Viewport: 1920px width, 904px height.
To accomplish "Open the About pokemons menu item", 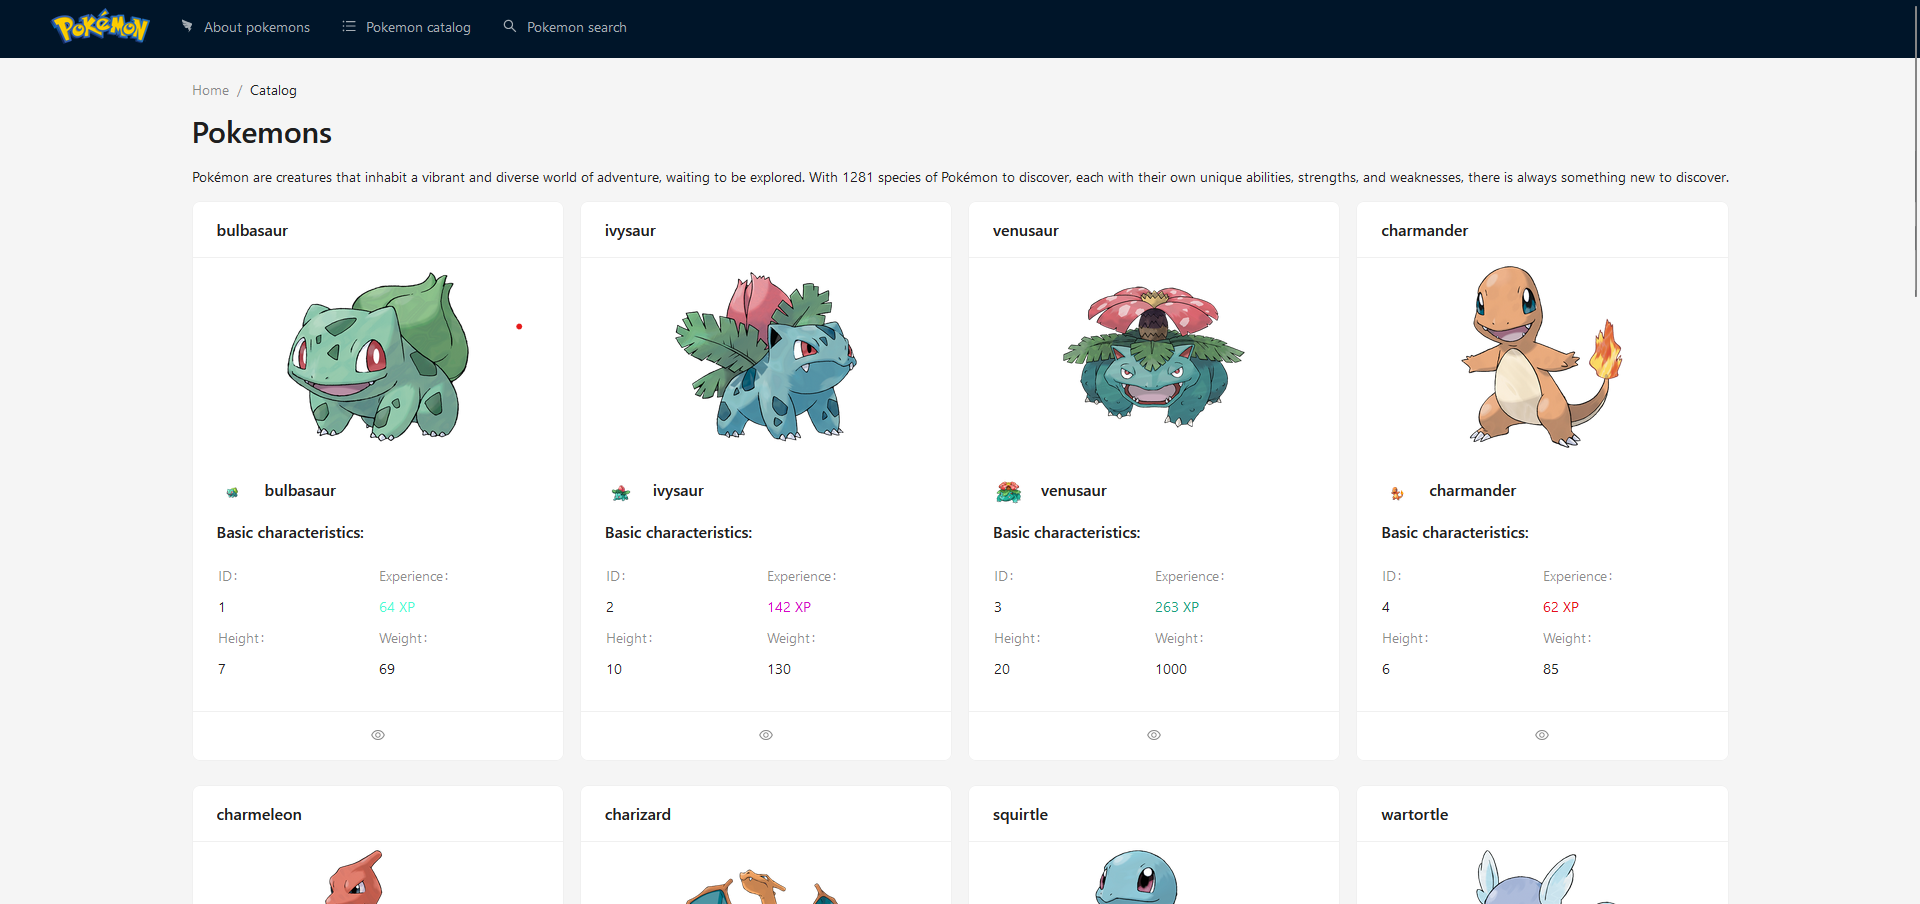I will click(256, 27).
